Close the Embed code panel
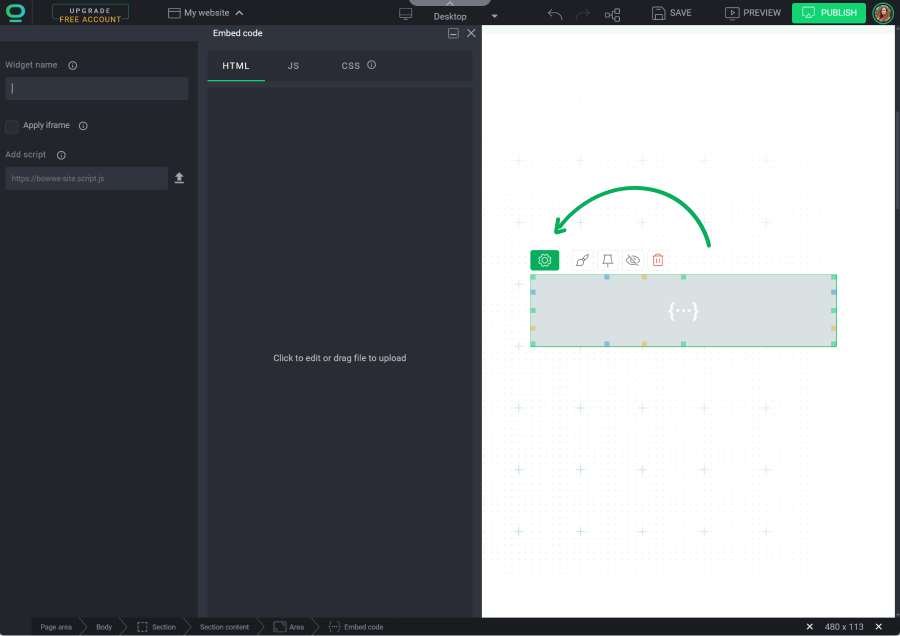Screen dimensions: 900x636 (x=471, y=33)
